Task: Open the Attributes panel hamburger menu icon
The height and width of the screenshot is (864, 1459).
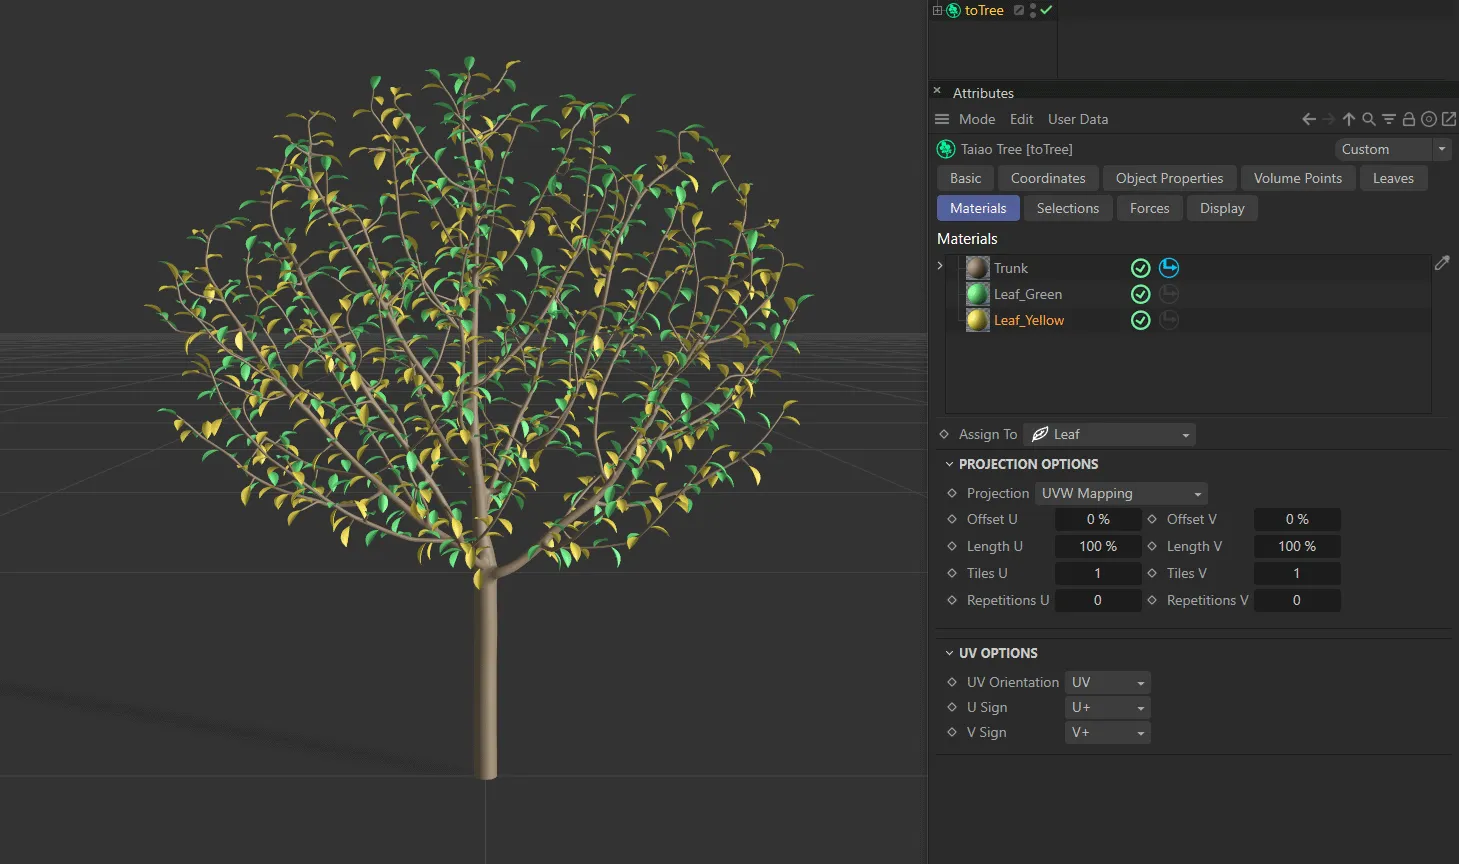Action: pos(941,119)
